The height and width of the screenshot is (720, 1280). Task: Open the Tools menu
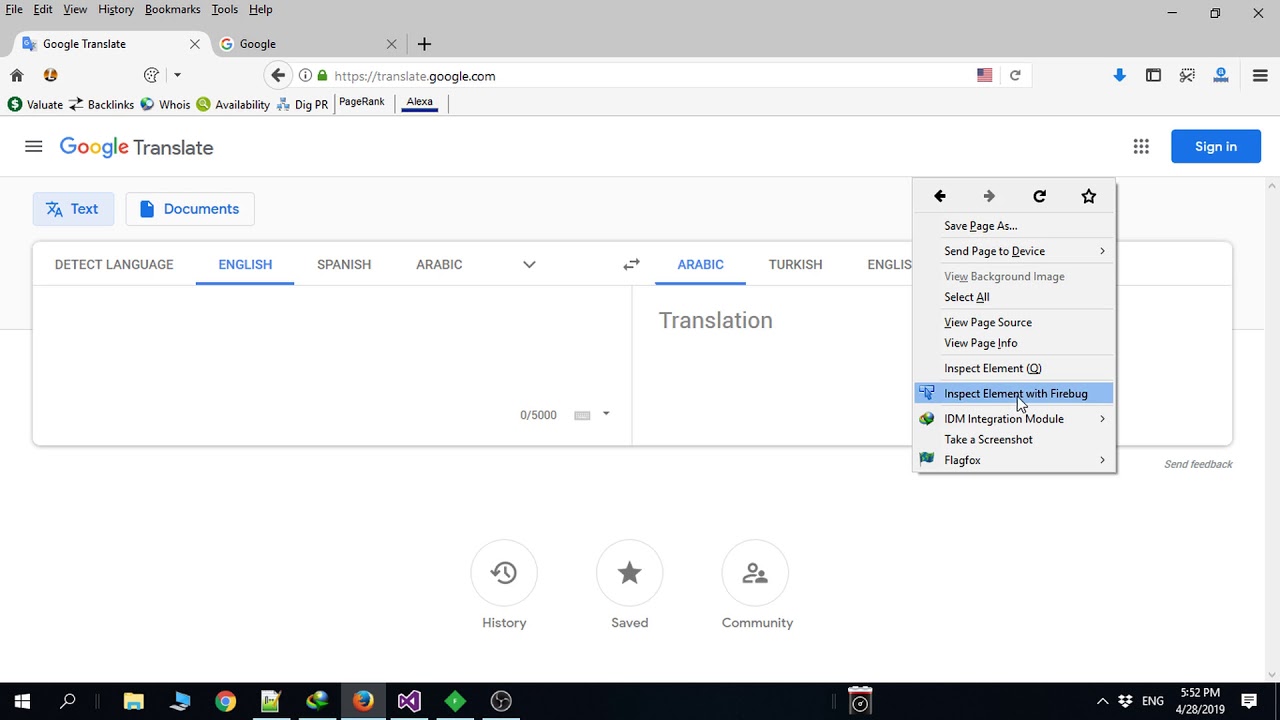click(x=224, y=9)
